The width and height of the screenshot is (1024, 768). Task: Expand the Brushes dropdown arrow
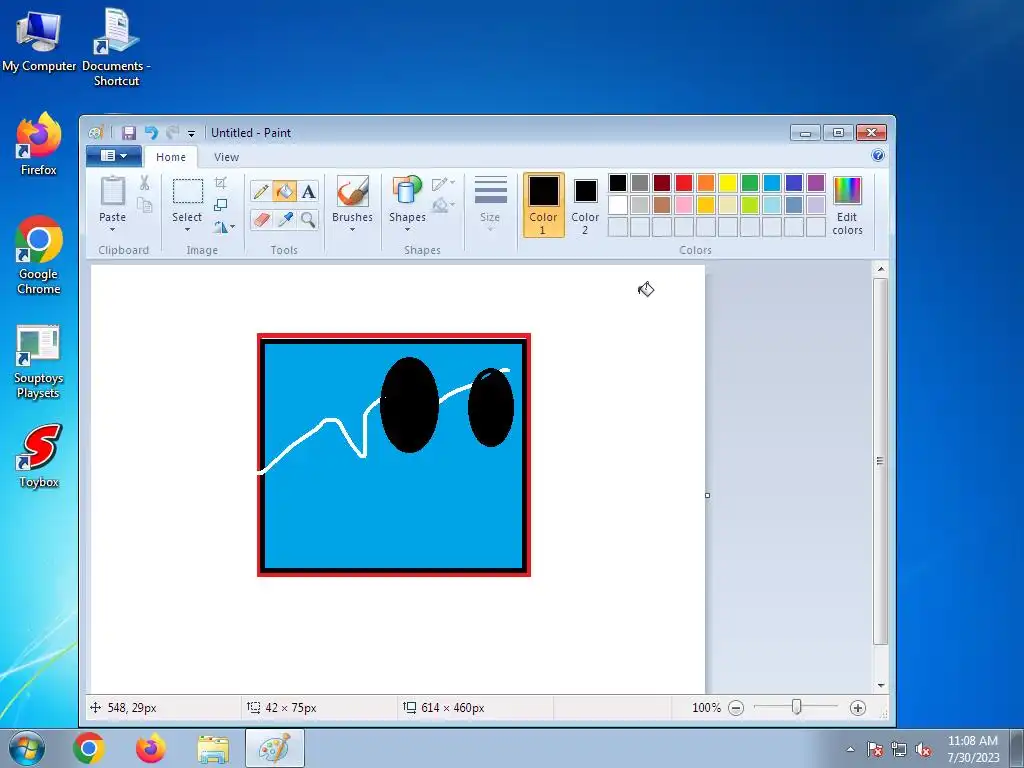click(x=353, y=229)
